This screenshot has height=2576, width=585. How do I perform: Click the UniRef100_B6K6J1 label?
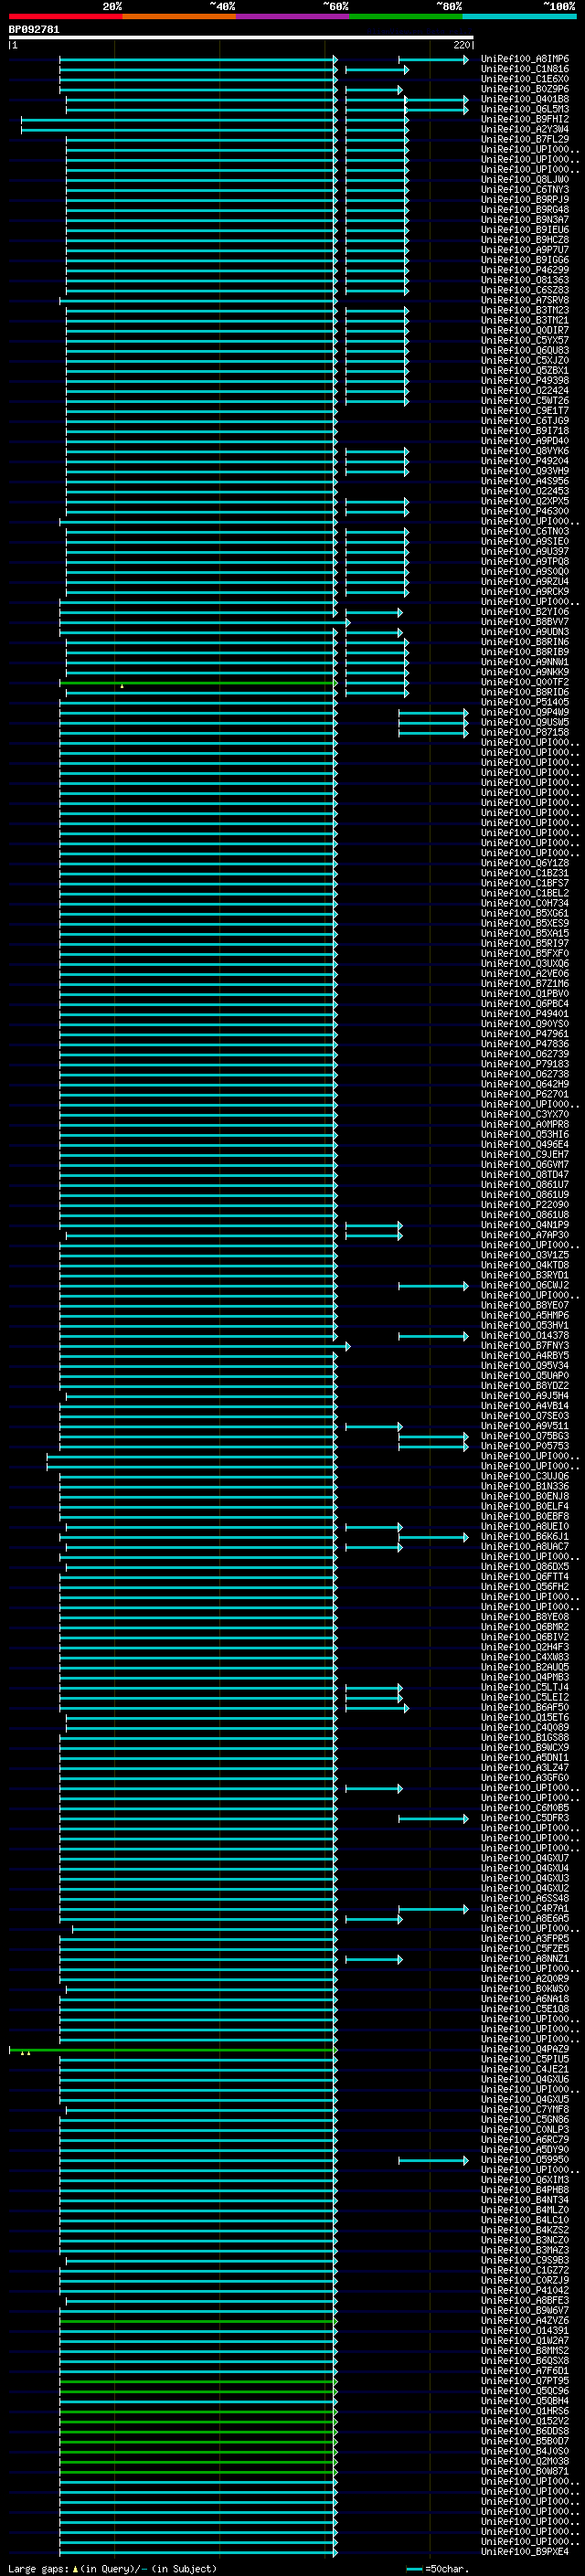tap(525, 1537)
